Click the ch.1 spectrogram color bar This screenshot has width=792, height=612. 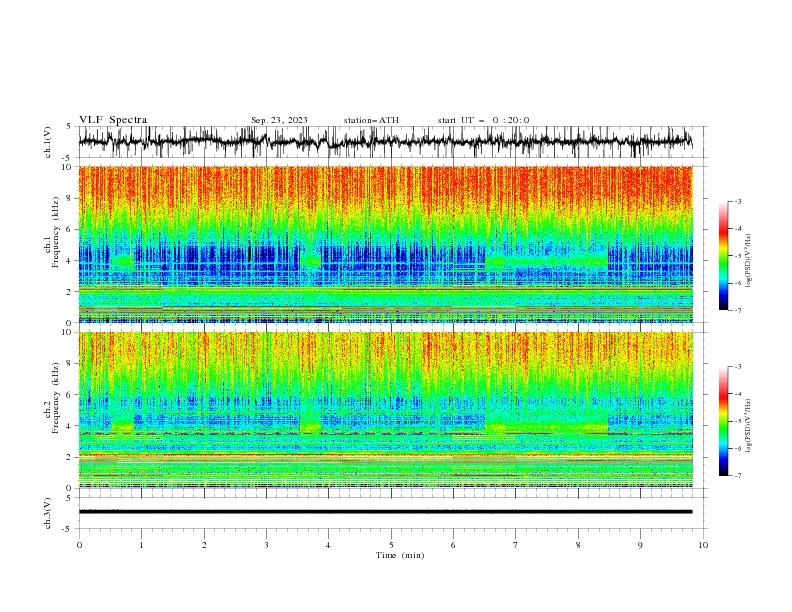point(723,256)
